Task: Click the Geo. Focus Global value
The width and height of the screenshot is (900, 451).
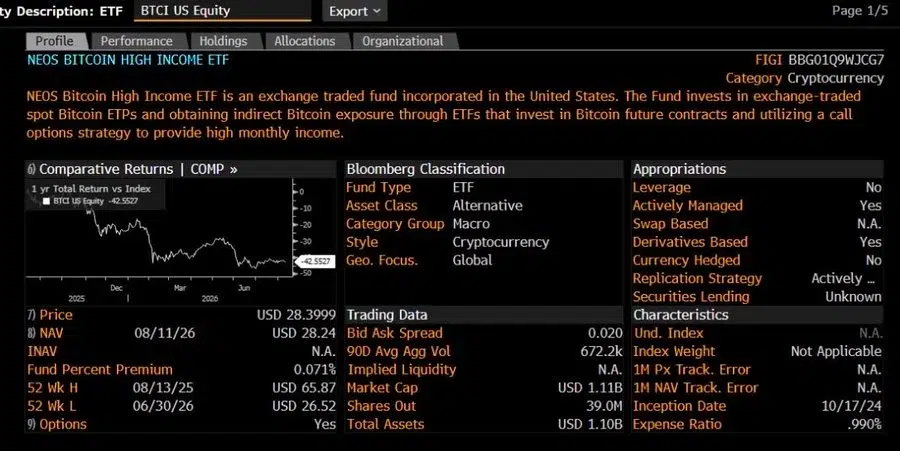Action: coord(472,260)
